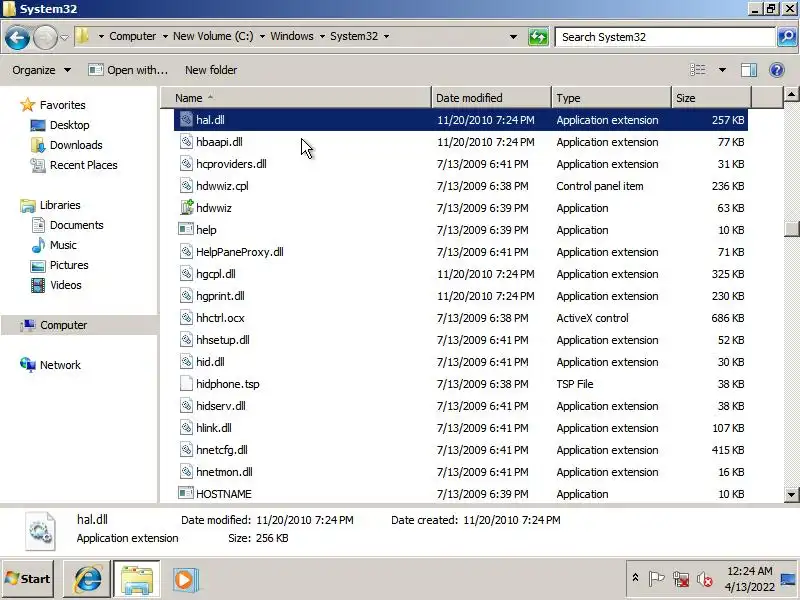Sort by the Size column header

(712, 97)
